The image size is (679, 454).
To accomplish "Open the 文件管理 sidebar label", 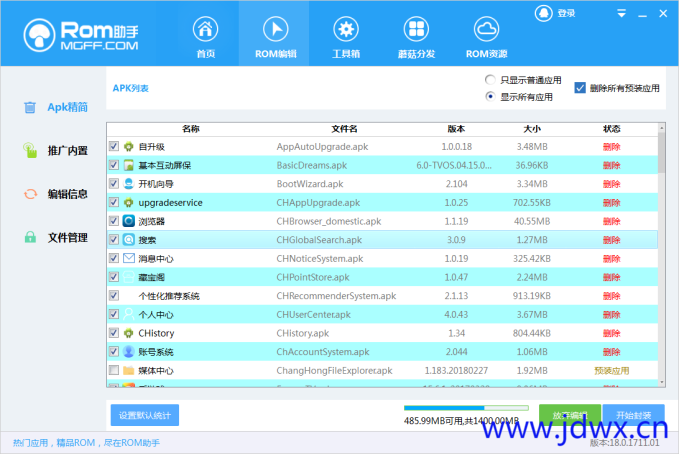I will [68, 237].
